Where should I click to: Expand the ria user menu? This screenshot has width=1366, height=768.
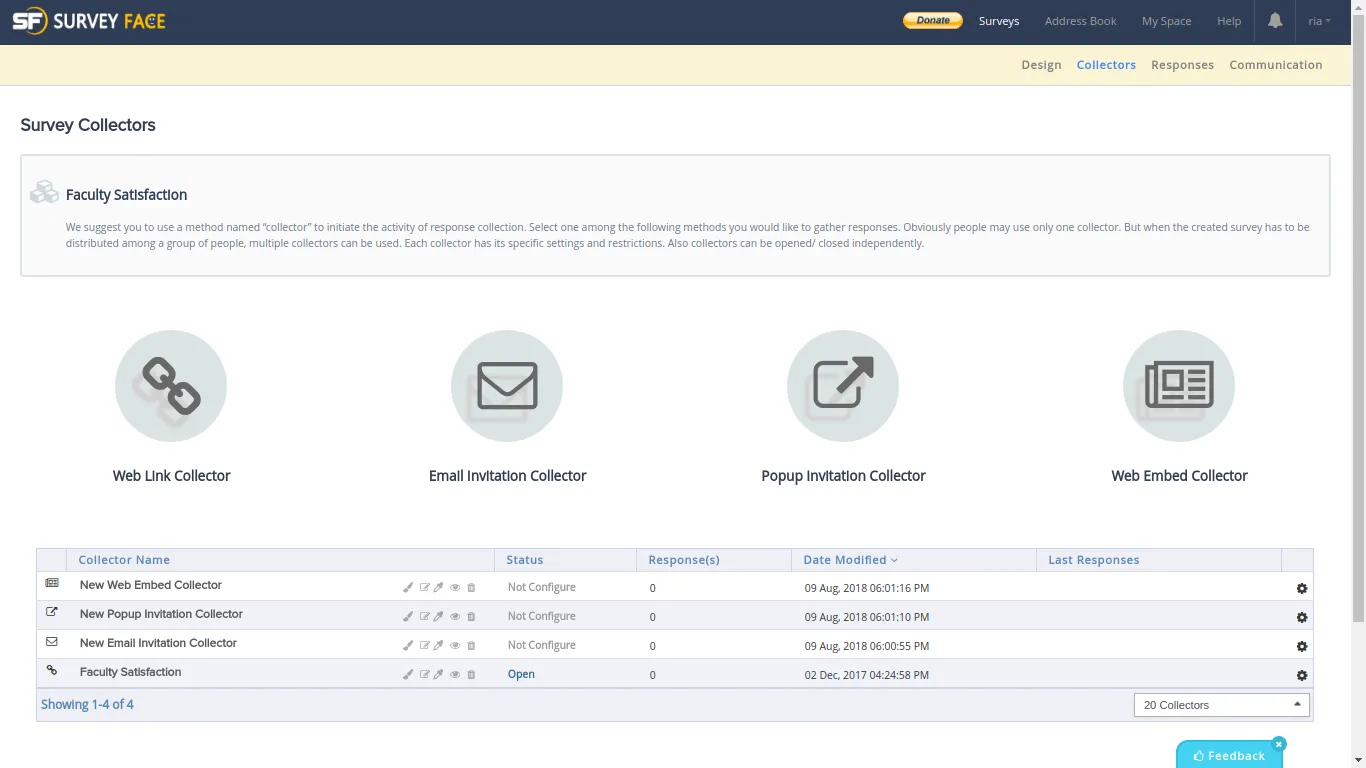pos(1319,21)
